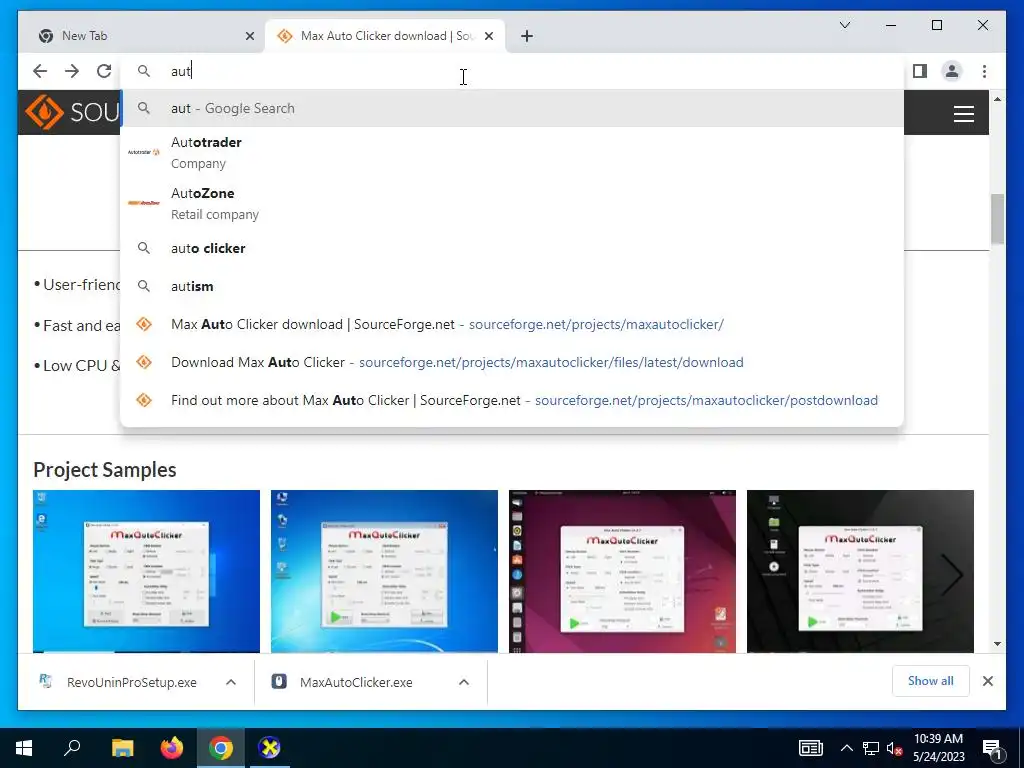Image resolution: width=1024 pixels, height=768 pixels.
Task: Click the muted volume tray icon
Action: 895,748
